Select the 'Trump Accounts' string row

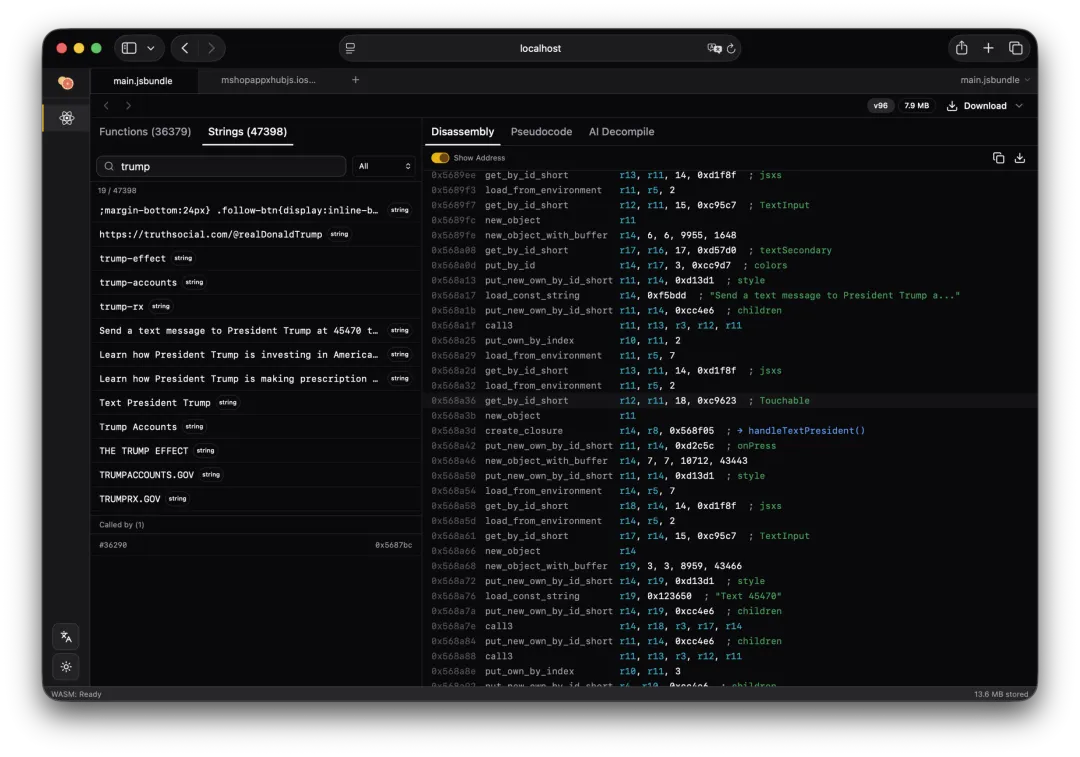click(256, 427)
